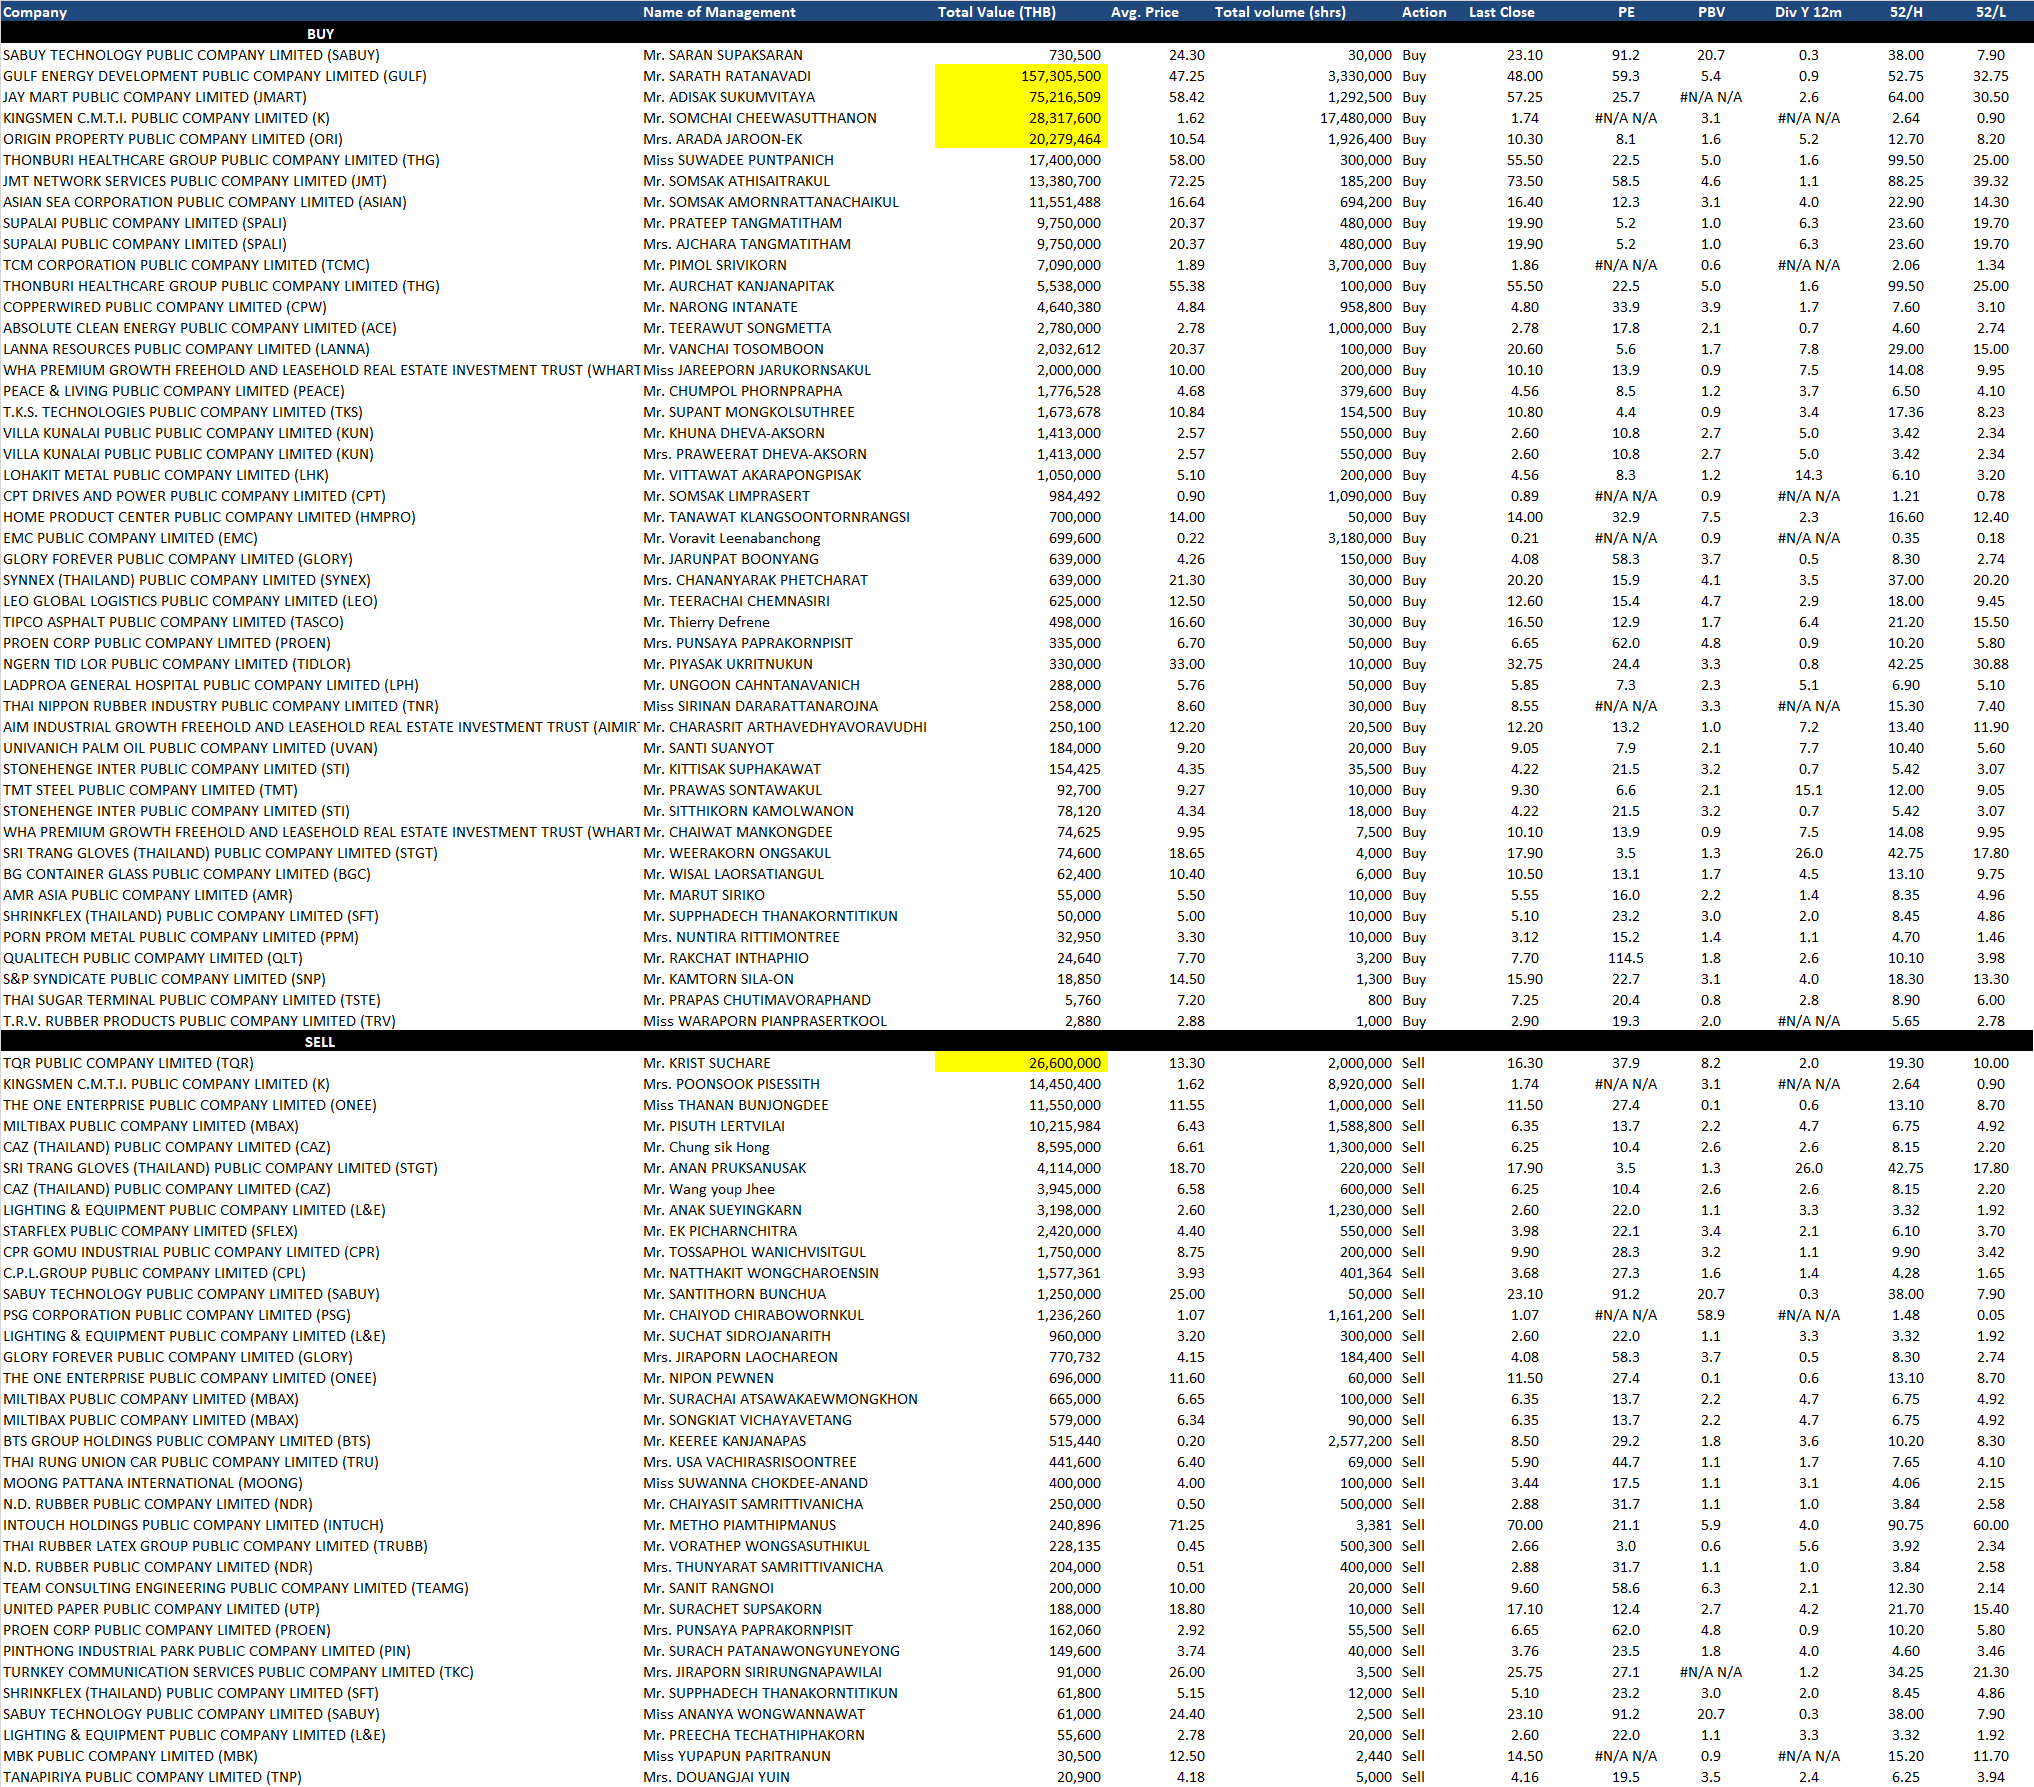Click the TIPCO ASPHALT company cell
The height and width of the screenshot is (1787, 2034).
click(173, 622)
